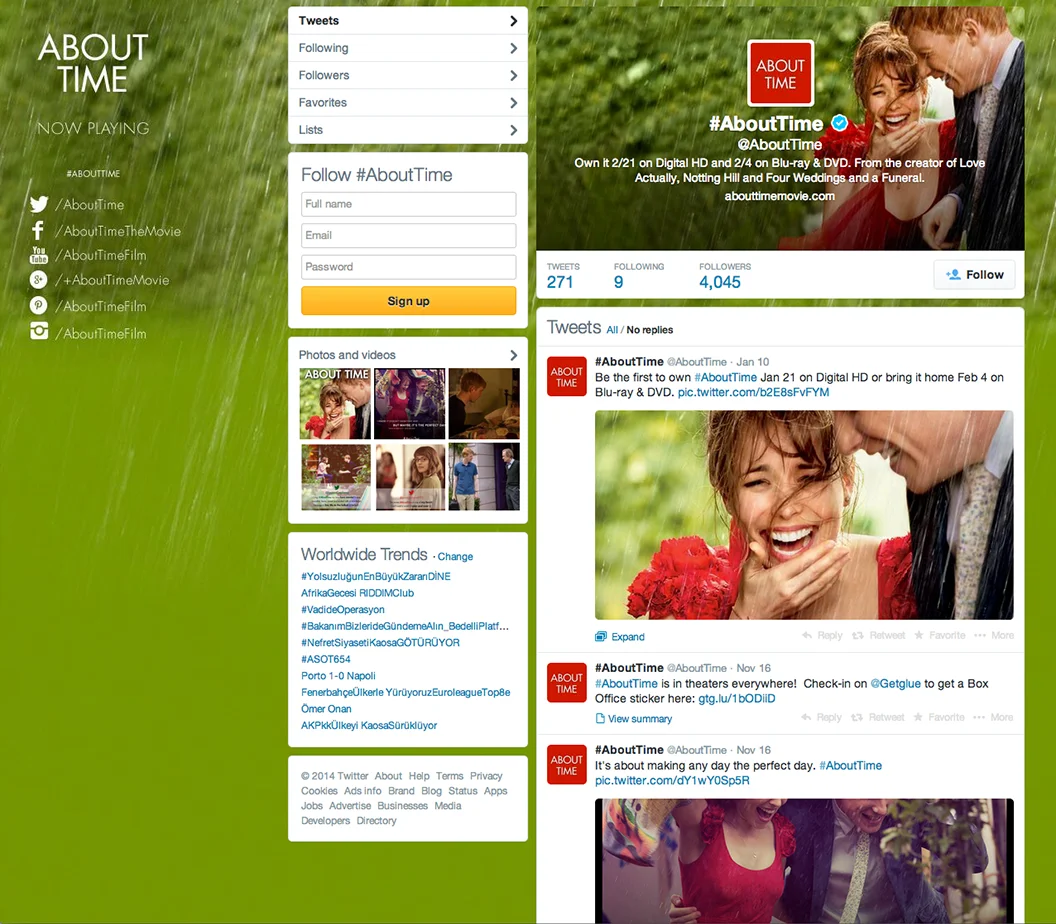Viewport: 1056px width, 924px height.
Task: Open the Ömer Onan trend
Action: coord(326,708)
